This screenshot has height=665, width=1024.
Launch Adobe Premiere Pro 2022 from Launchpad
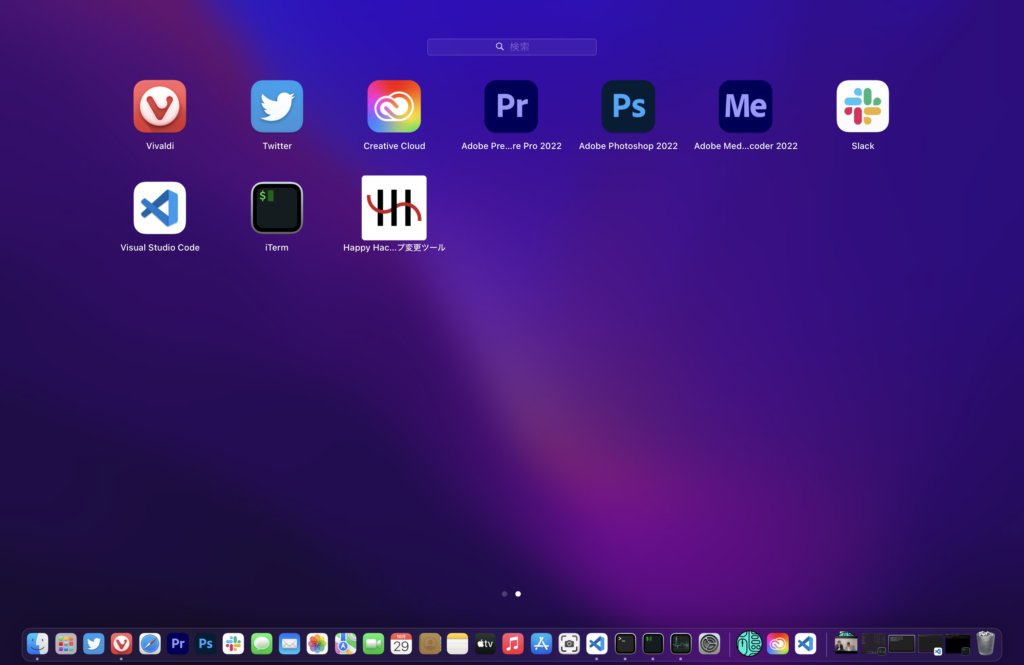pyautogui.click(x=511, y=106)
